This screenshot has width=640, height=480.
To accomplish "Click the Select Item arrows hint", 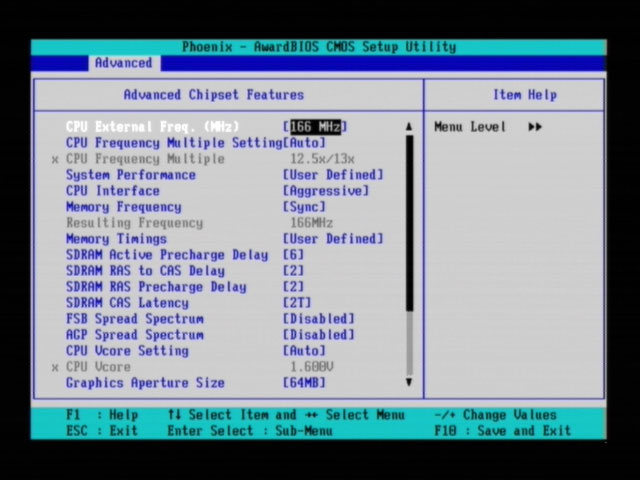I will coord(218,415).
